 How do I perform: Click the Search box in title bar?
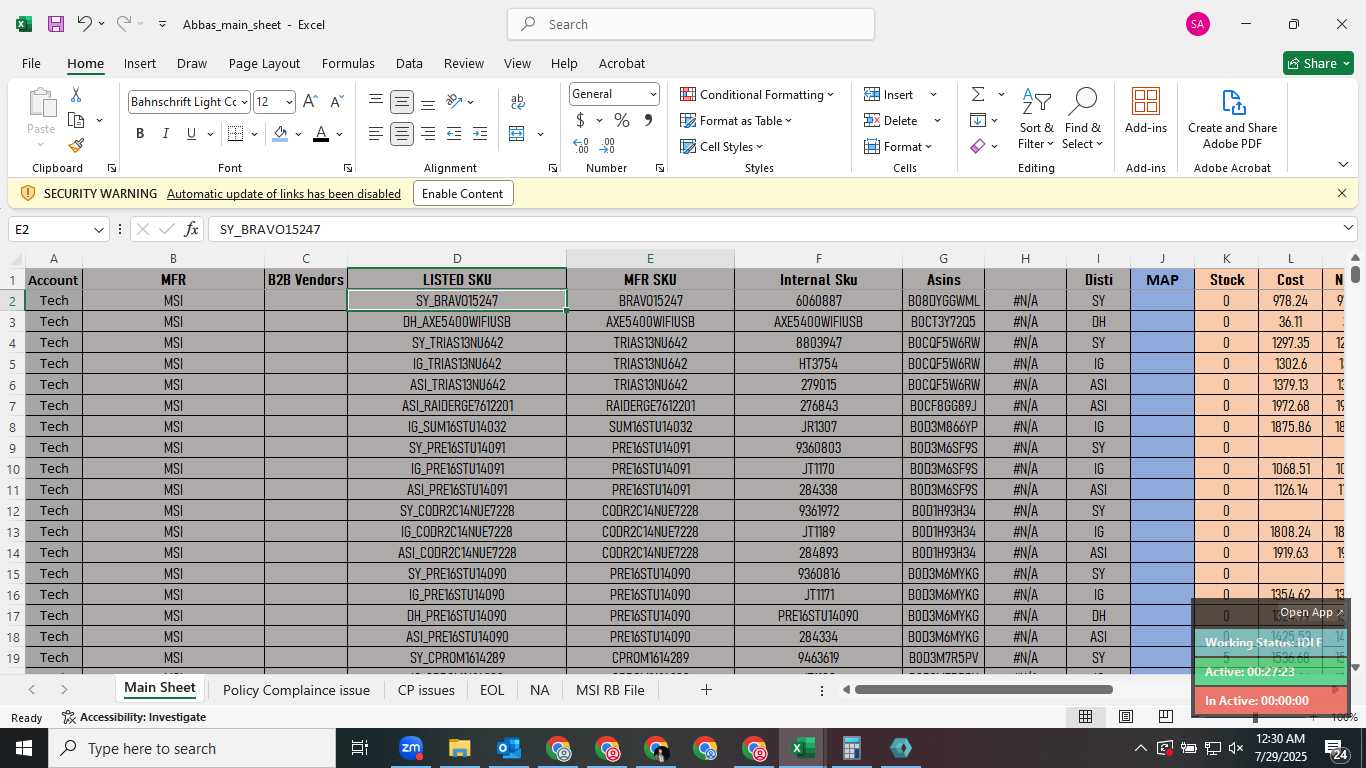pos(691,24)
